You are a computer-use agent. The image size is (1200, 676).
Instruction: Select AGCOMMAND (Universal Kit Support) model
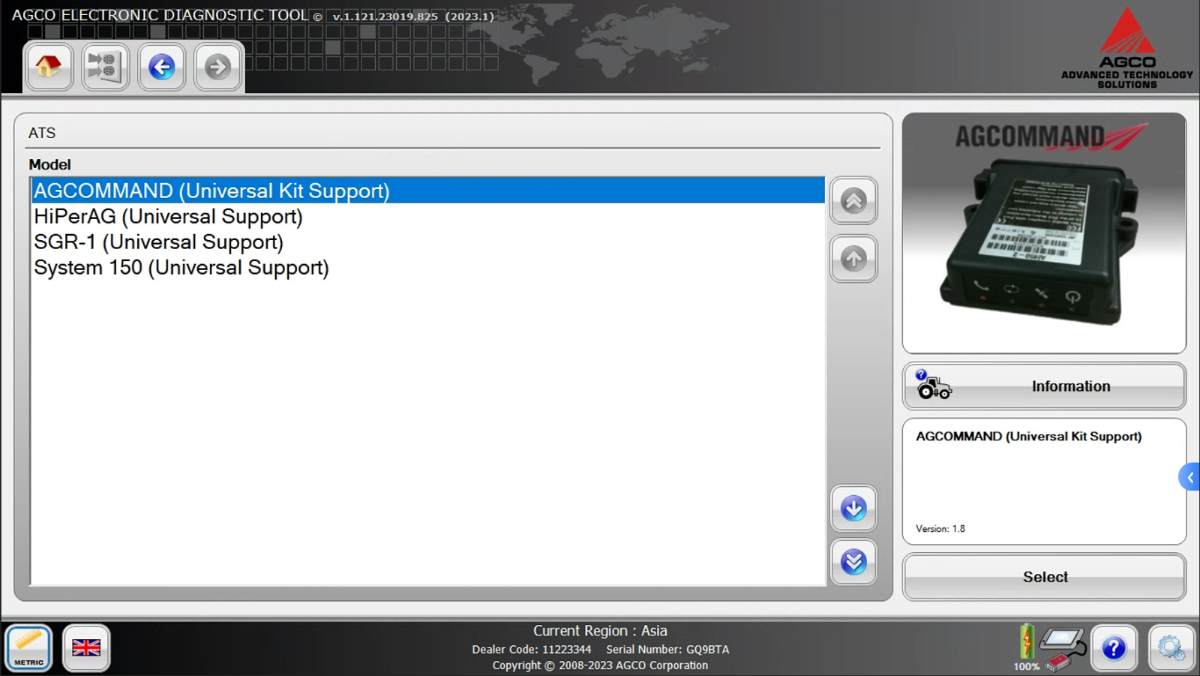[212, 190]
